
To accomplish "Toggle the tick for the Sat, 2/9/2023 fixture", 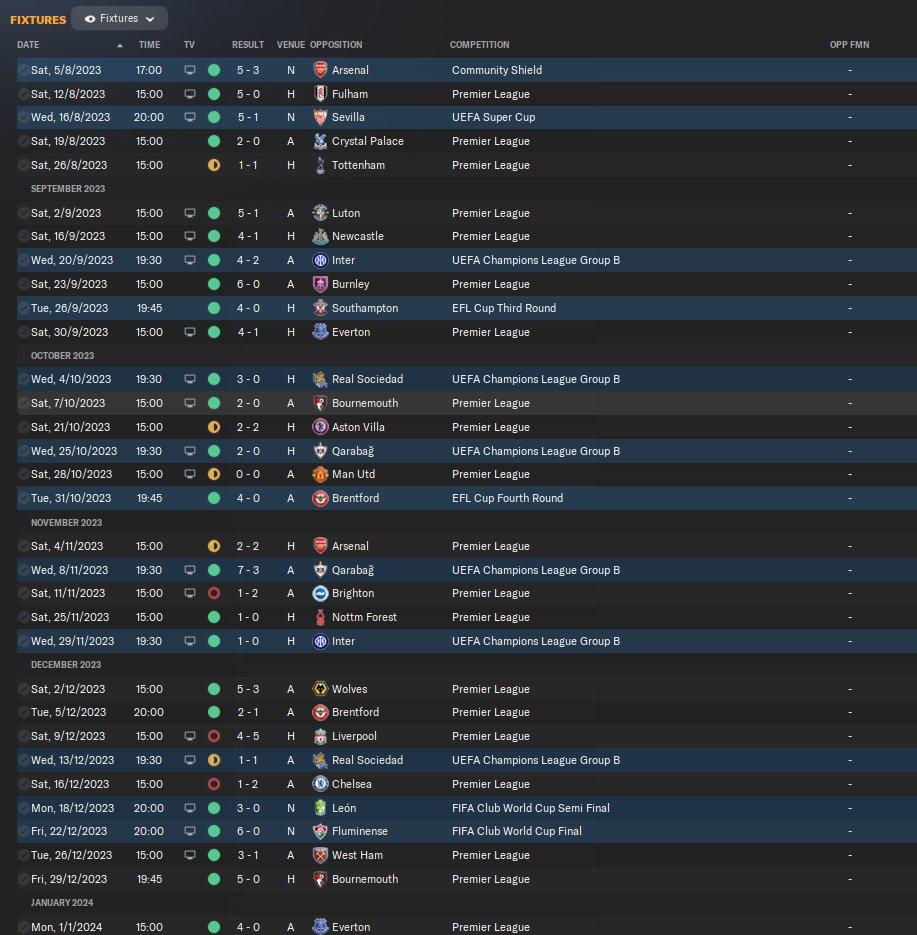I will pos(23,213).
